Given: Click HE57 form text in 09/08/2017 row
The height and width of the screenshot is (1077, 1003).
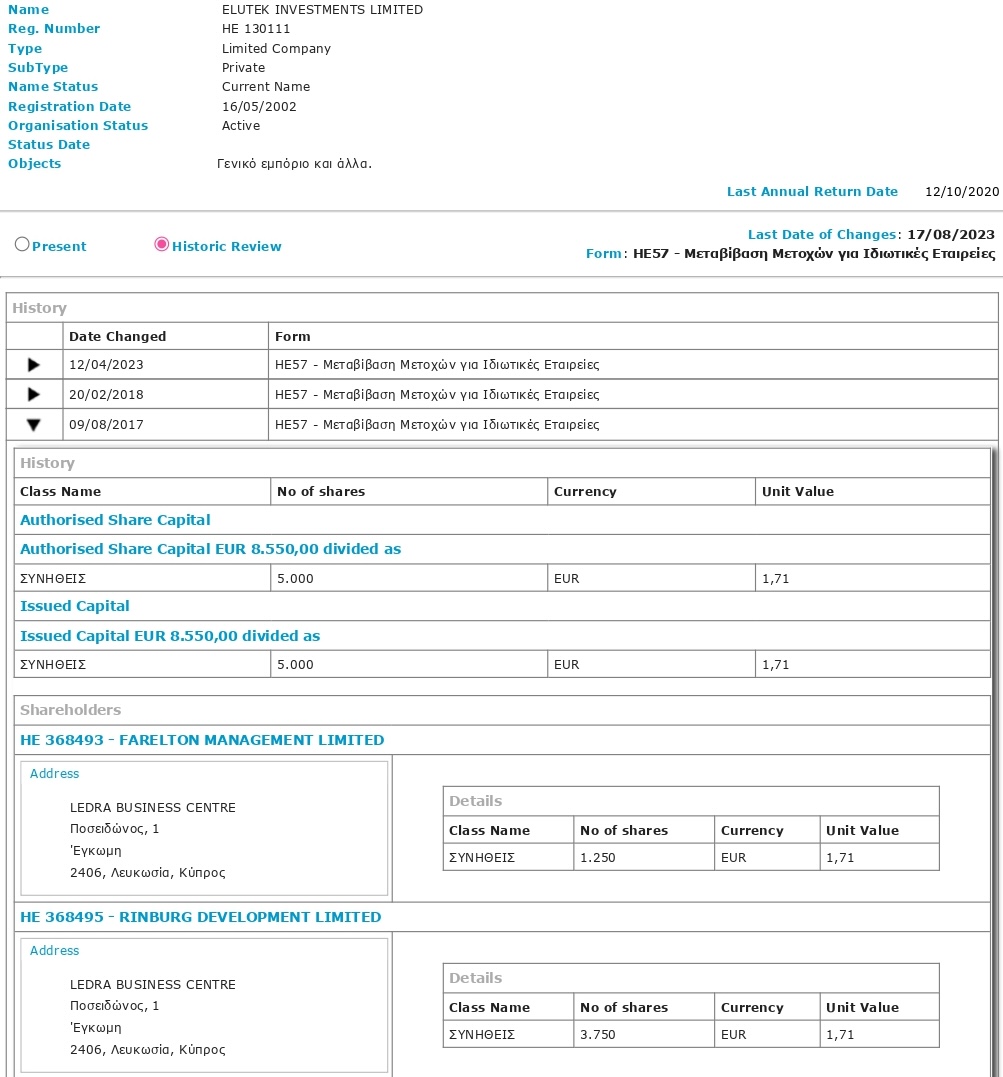Looking at the screenshot, I should coord(437,424).
